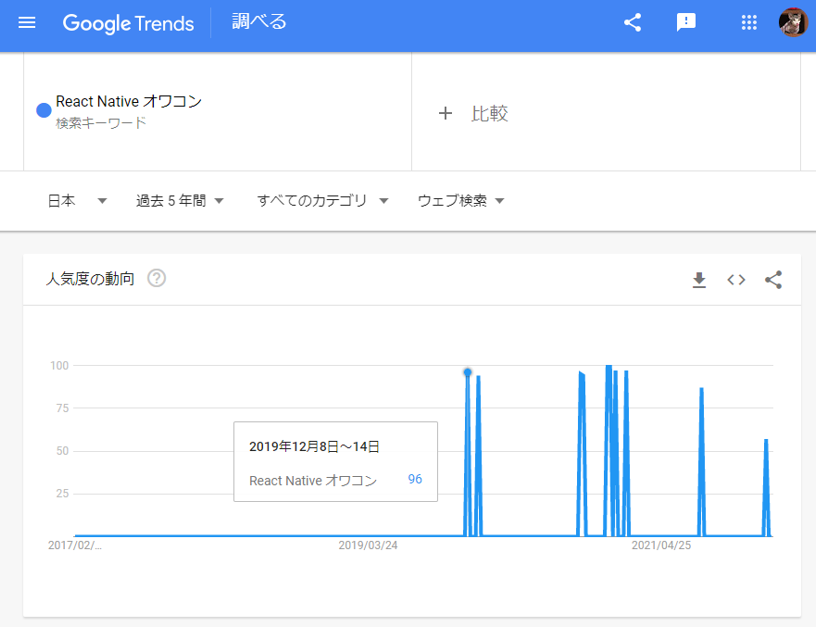Open the hamburger main menu
The height and width of the screenshot is (627, 816).
click(x=27, y=23)
